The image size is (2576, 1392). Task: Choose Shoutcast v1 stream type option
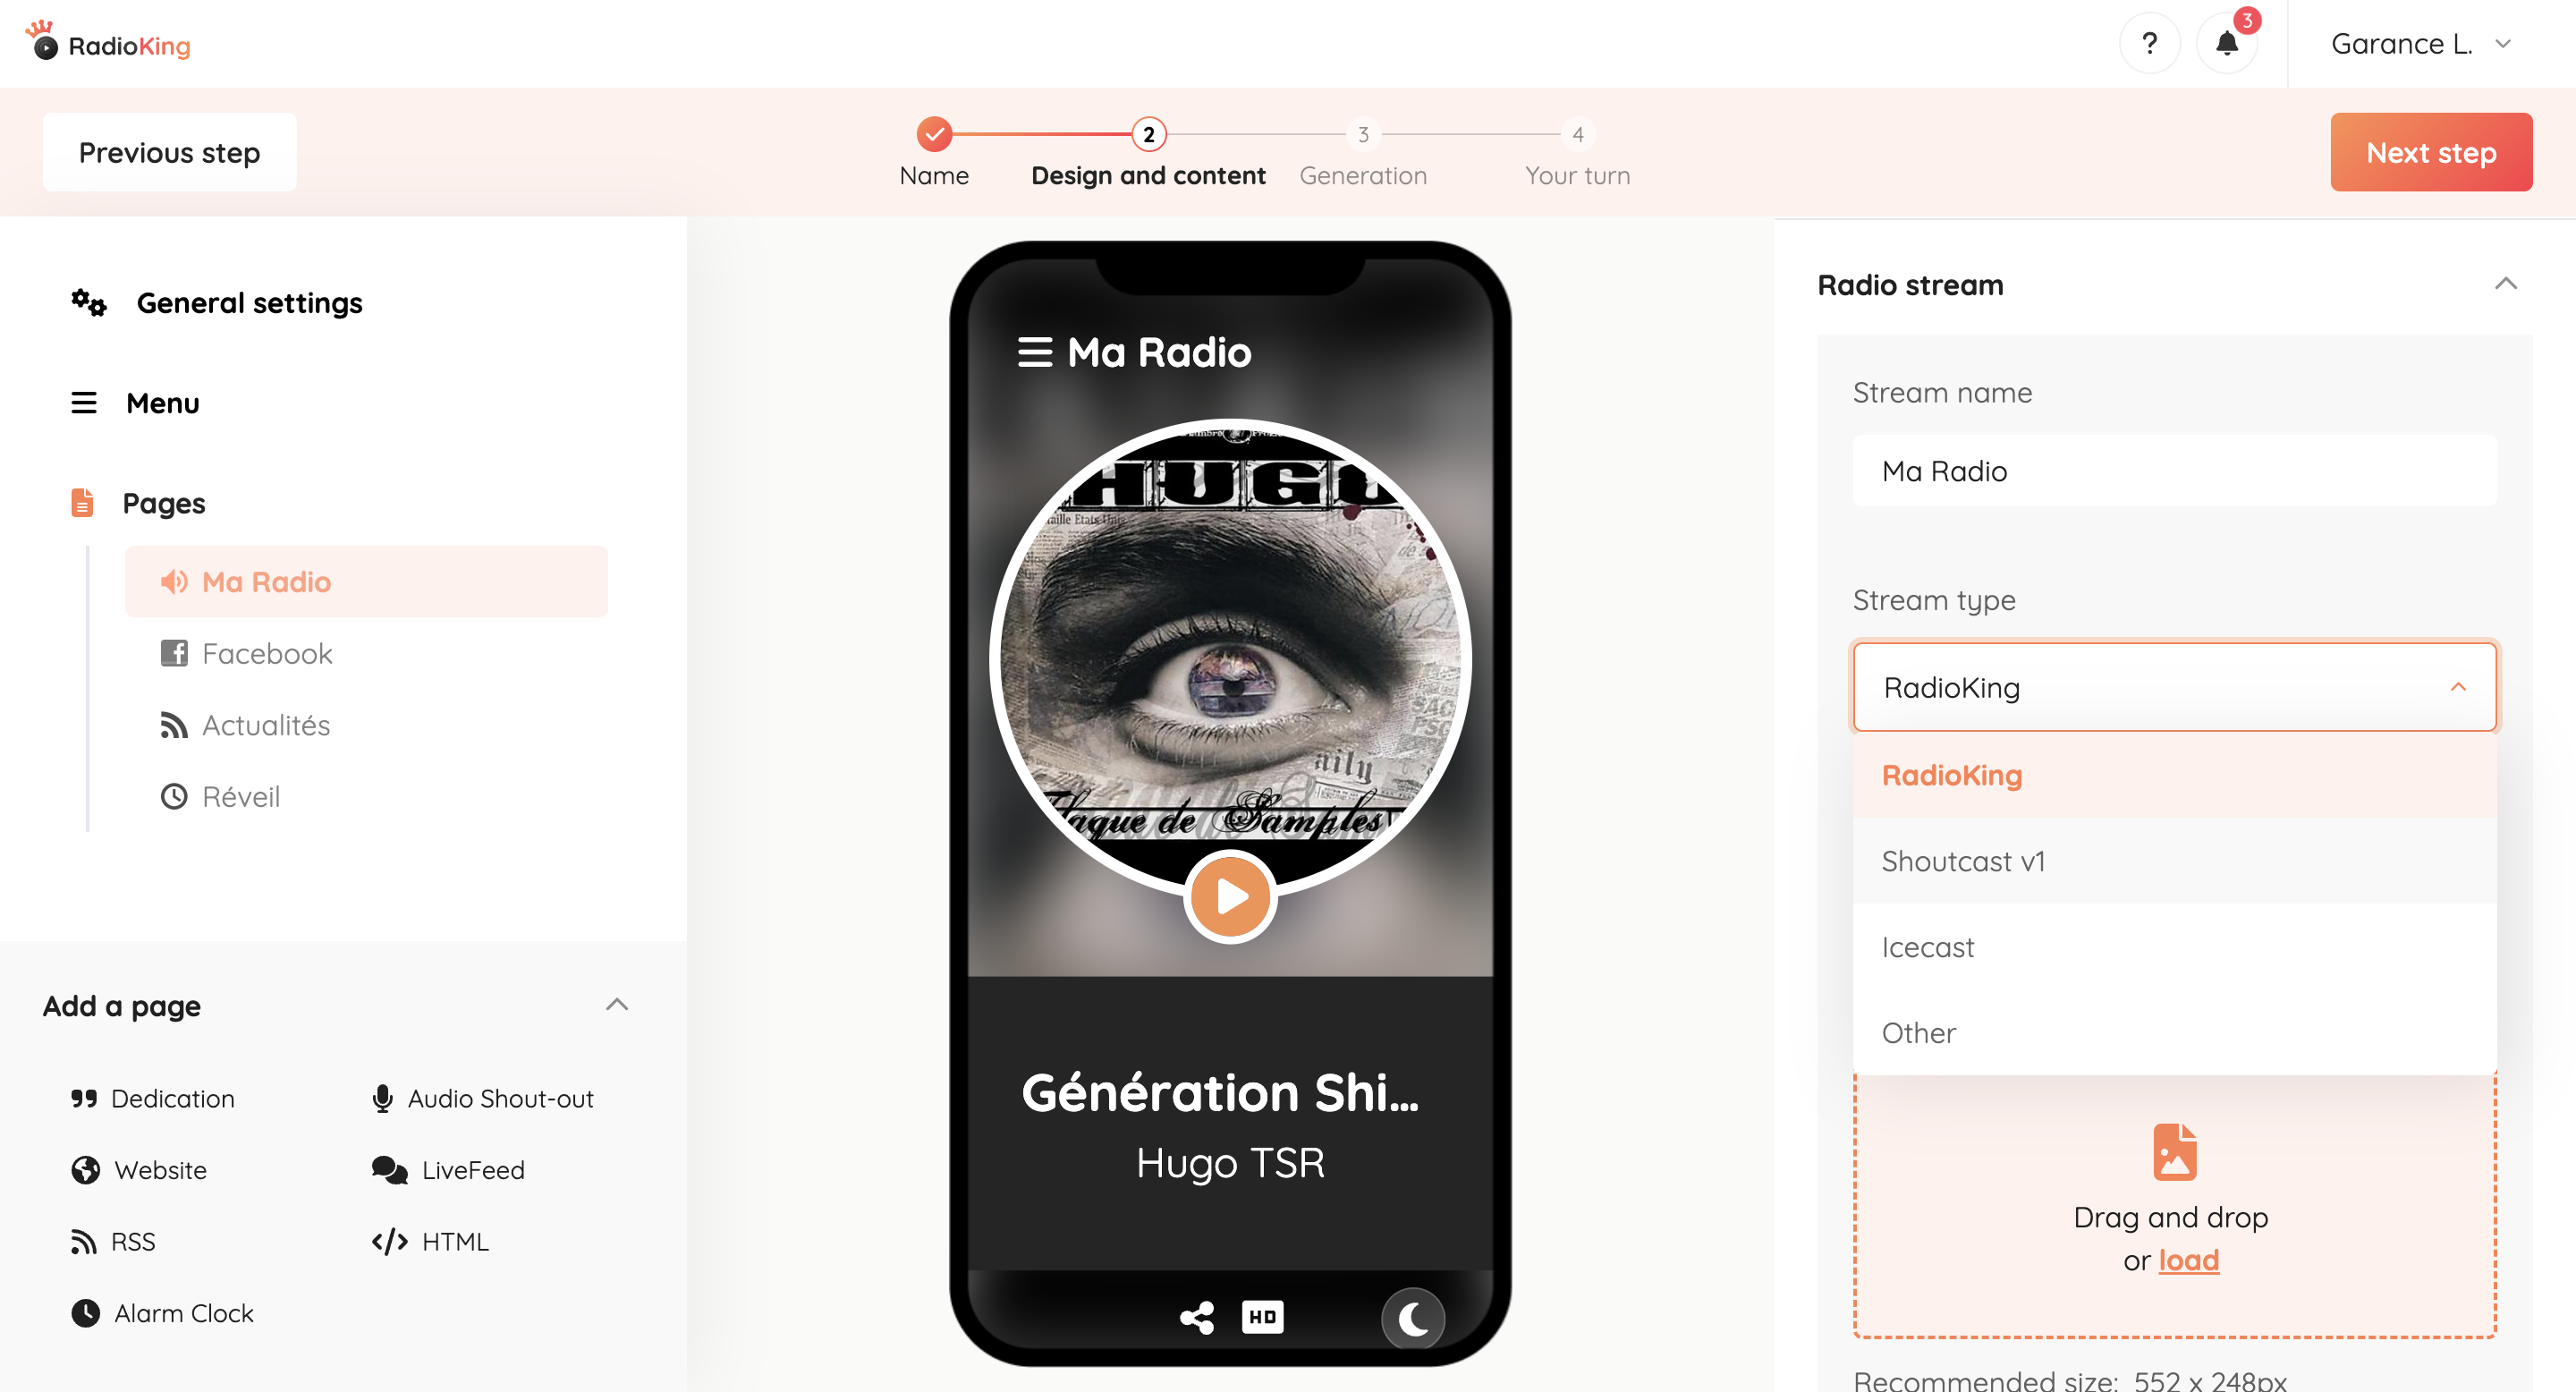point(2174,861)
